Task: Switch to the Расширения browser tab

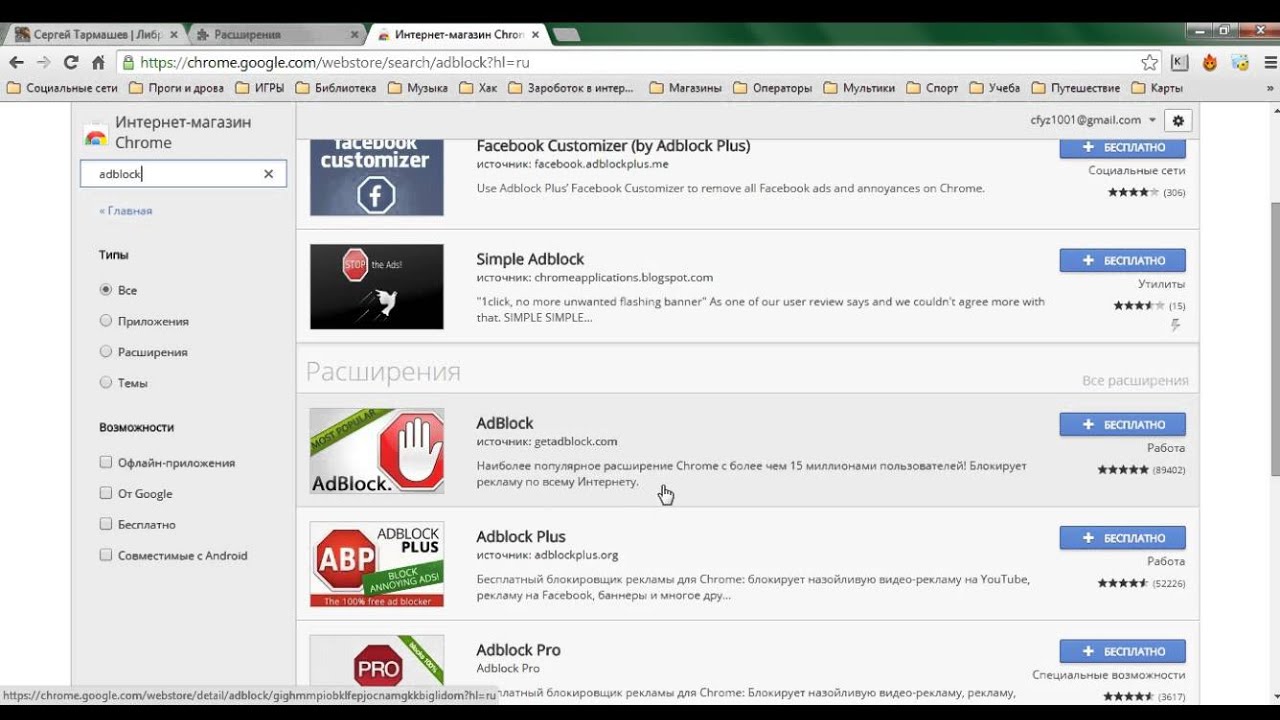Action: (277, 34)
